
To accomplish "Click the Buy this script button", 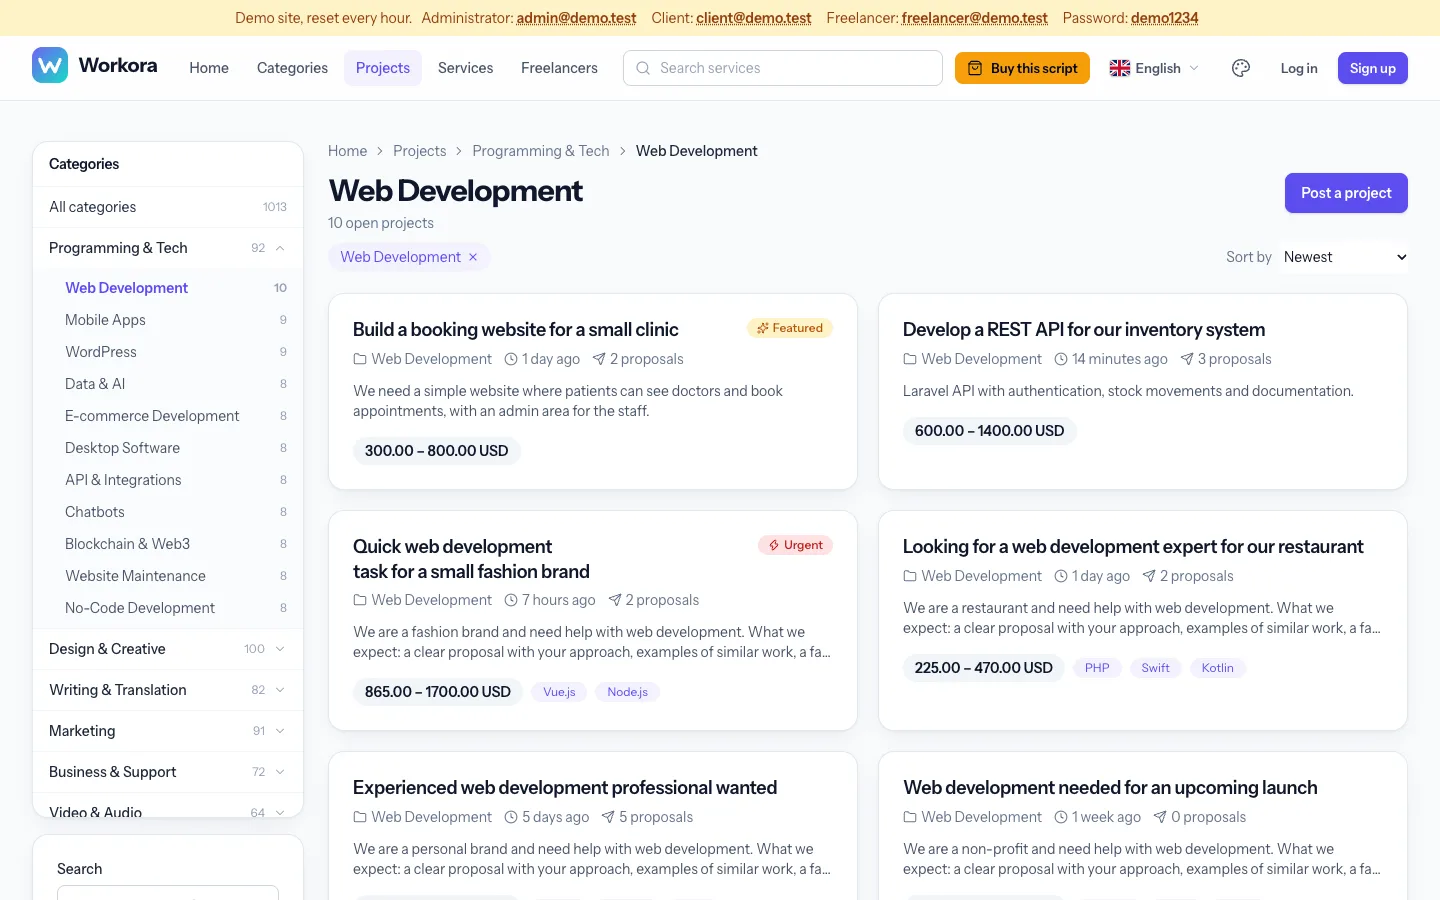I will coord(1022,68).
